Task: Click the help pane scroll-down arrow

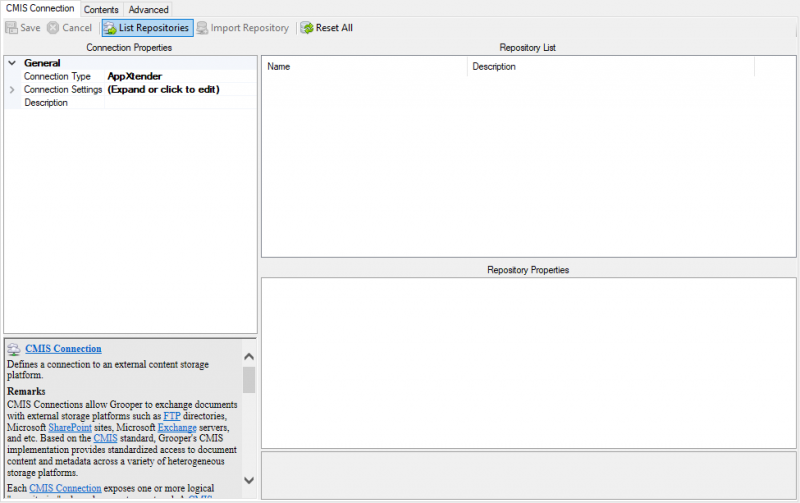Action: [x=249, y=480]
